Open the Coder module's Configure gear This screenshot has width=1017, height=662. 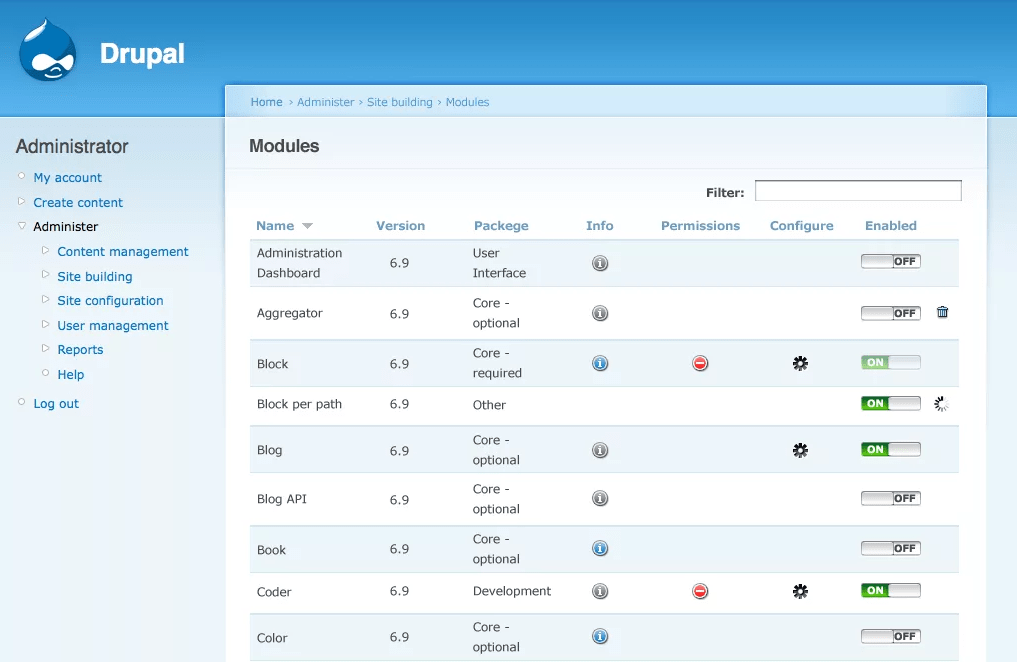click(x=800, y=591)
